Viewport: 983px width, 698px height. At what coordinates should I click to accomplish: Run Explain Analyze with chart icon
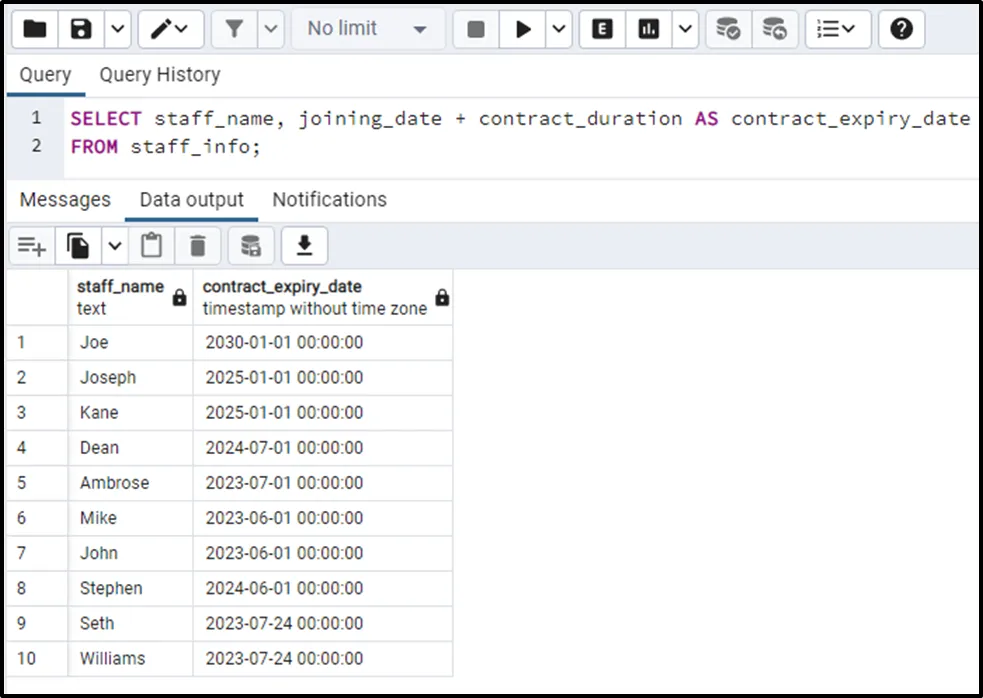649,29
